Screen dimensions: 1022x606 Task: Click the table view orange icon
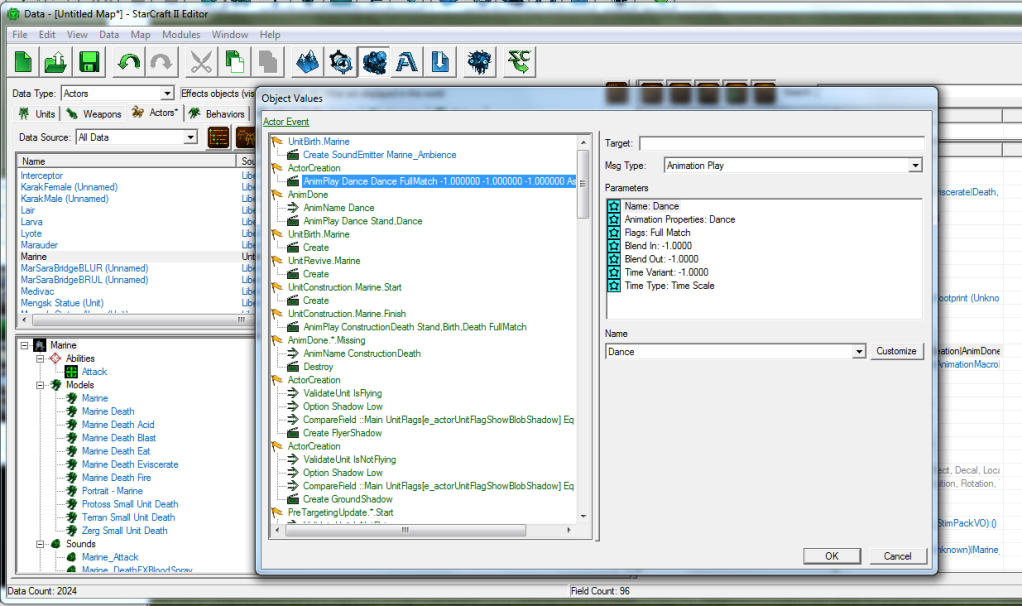pyautogui.click(x=218, y=137)
